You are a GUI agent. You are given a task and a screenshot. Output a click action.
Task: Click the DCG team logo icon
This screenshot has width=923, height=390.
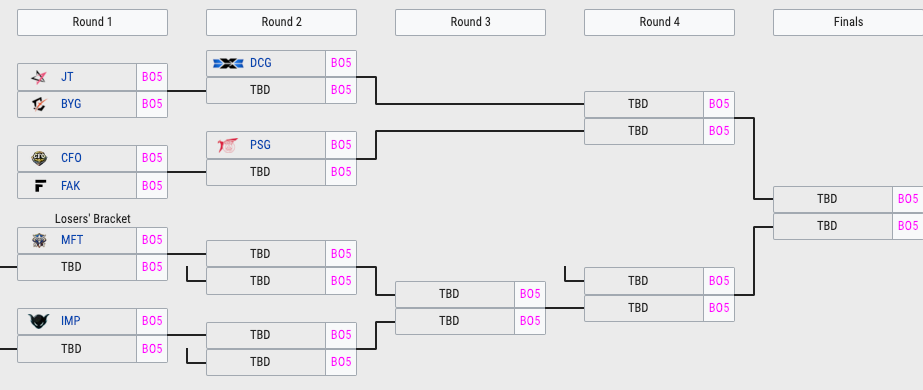point(228,63)
